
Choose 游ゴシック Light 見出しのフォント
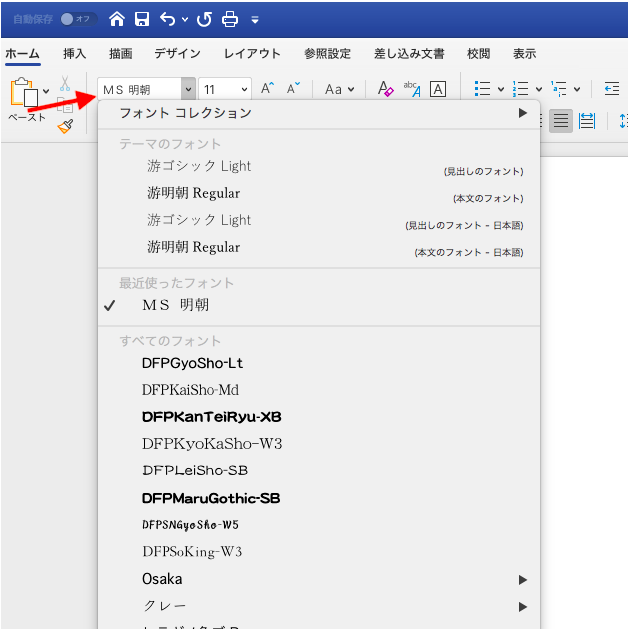[319, 167]
